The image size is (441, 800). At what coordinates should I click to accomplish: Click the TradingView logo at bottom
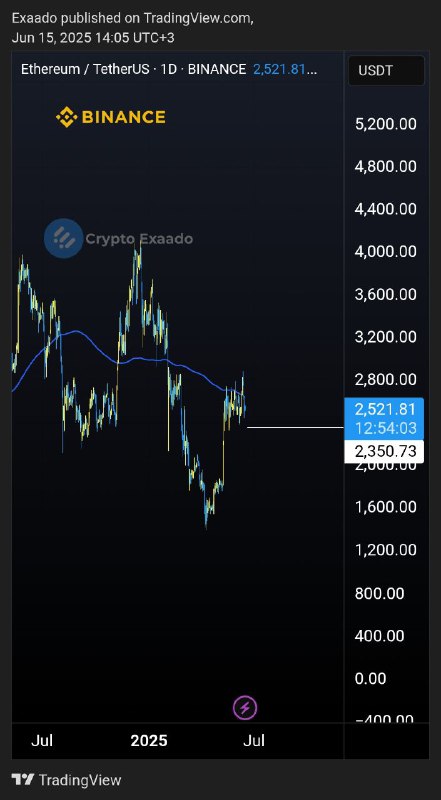pyautogui.click(x=66, y=780)
